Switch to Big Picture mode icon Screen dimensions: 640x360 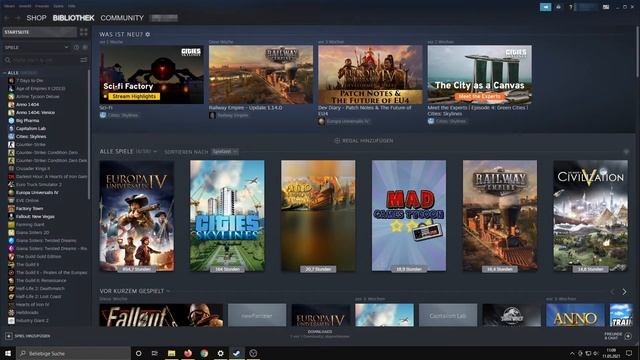point(606,7)
